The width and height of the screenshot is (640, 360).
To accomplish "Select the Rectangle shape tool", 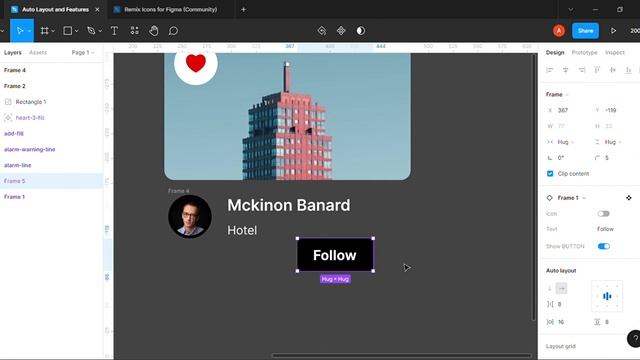I will point(68,31).
